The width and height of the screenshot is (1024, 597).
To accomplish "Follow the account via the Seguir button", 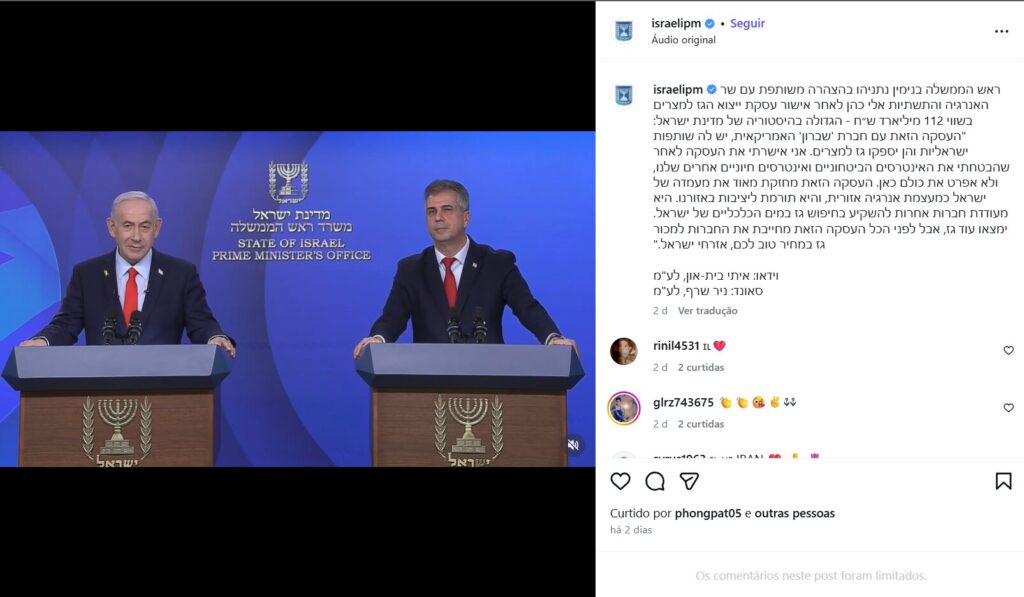I will [747, 24].
